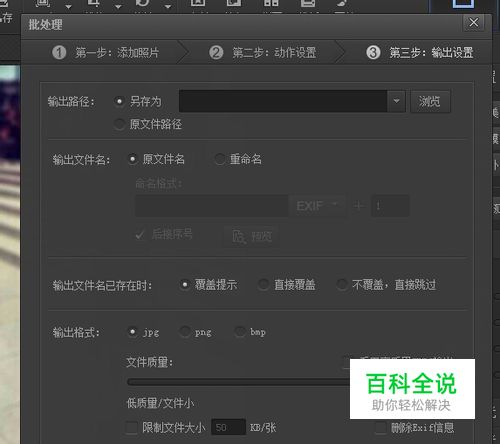
Task: Select 不覆盖,直接跳过 radio button
Action: coord(341,285)
